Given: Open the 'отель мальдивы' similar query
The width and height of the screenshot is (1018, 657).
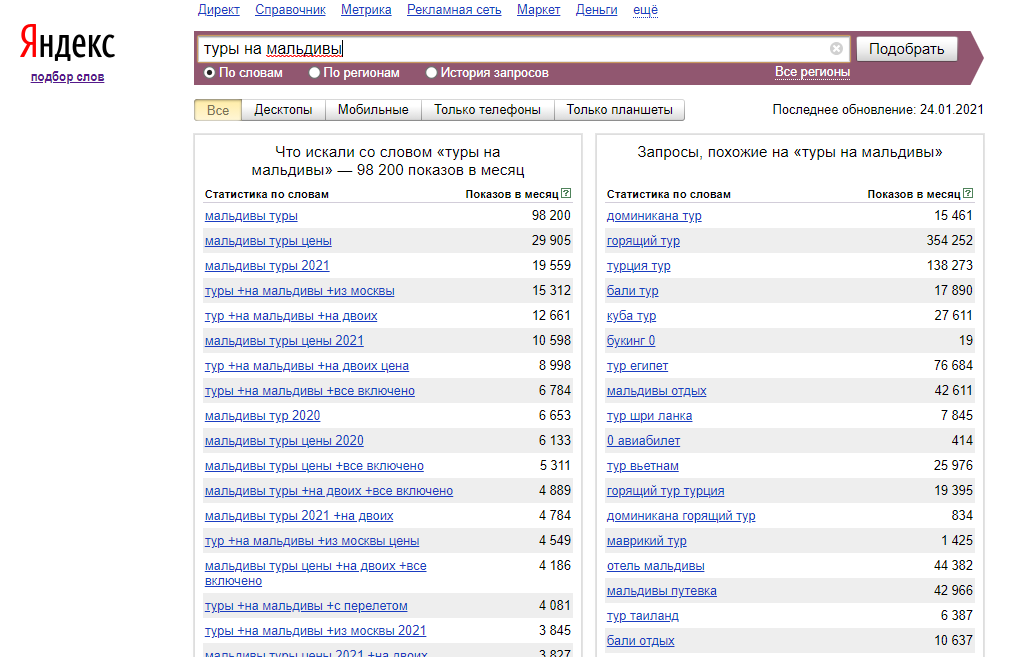Looking at the screenshot, I should tap(655, 566).
